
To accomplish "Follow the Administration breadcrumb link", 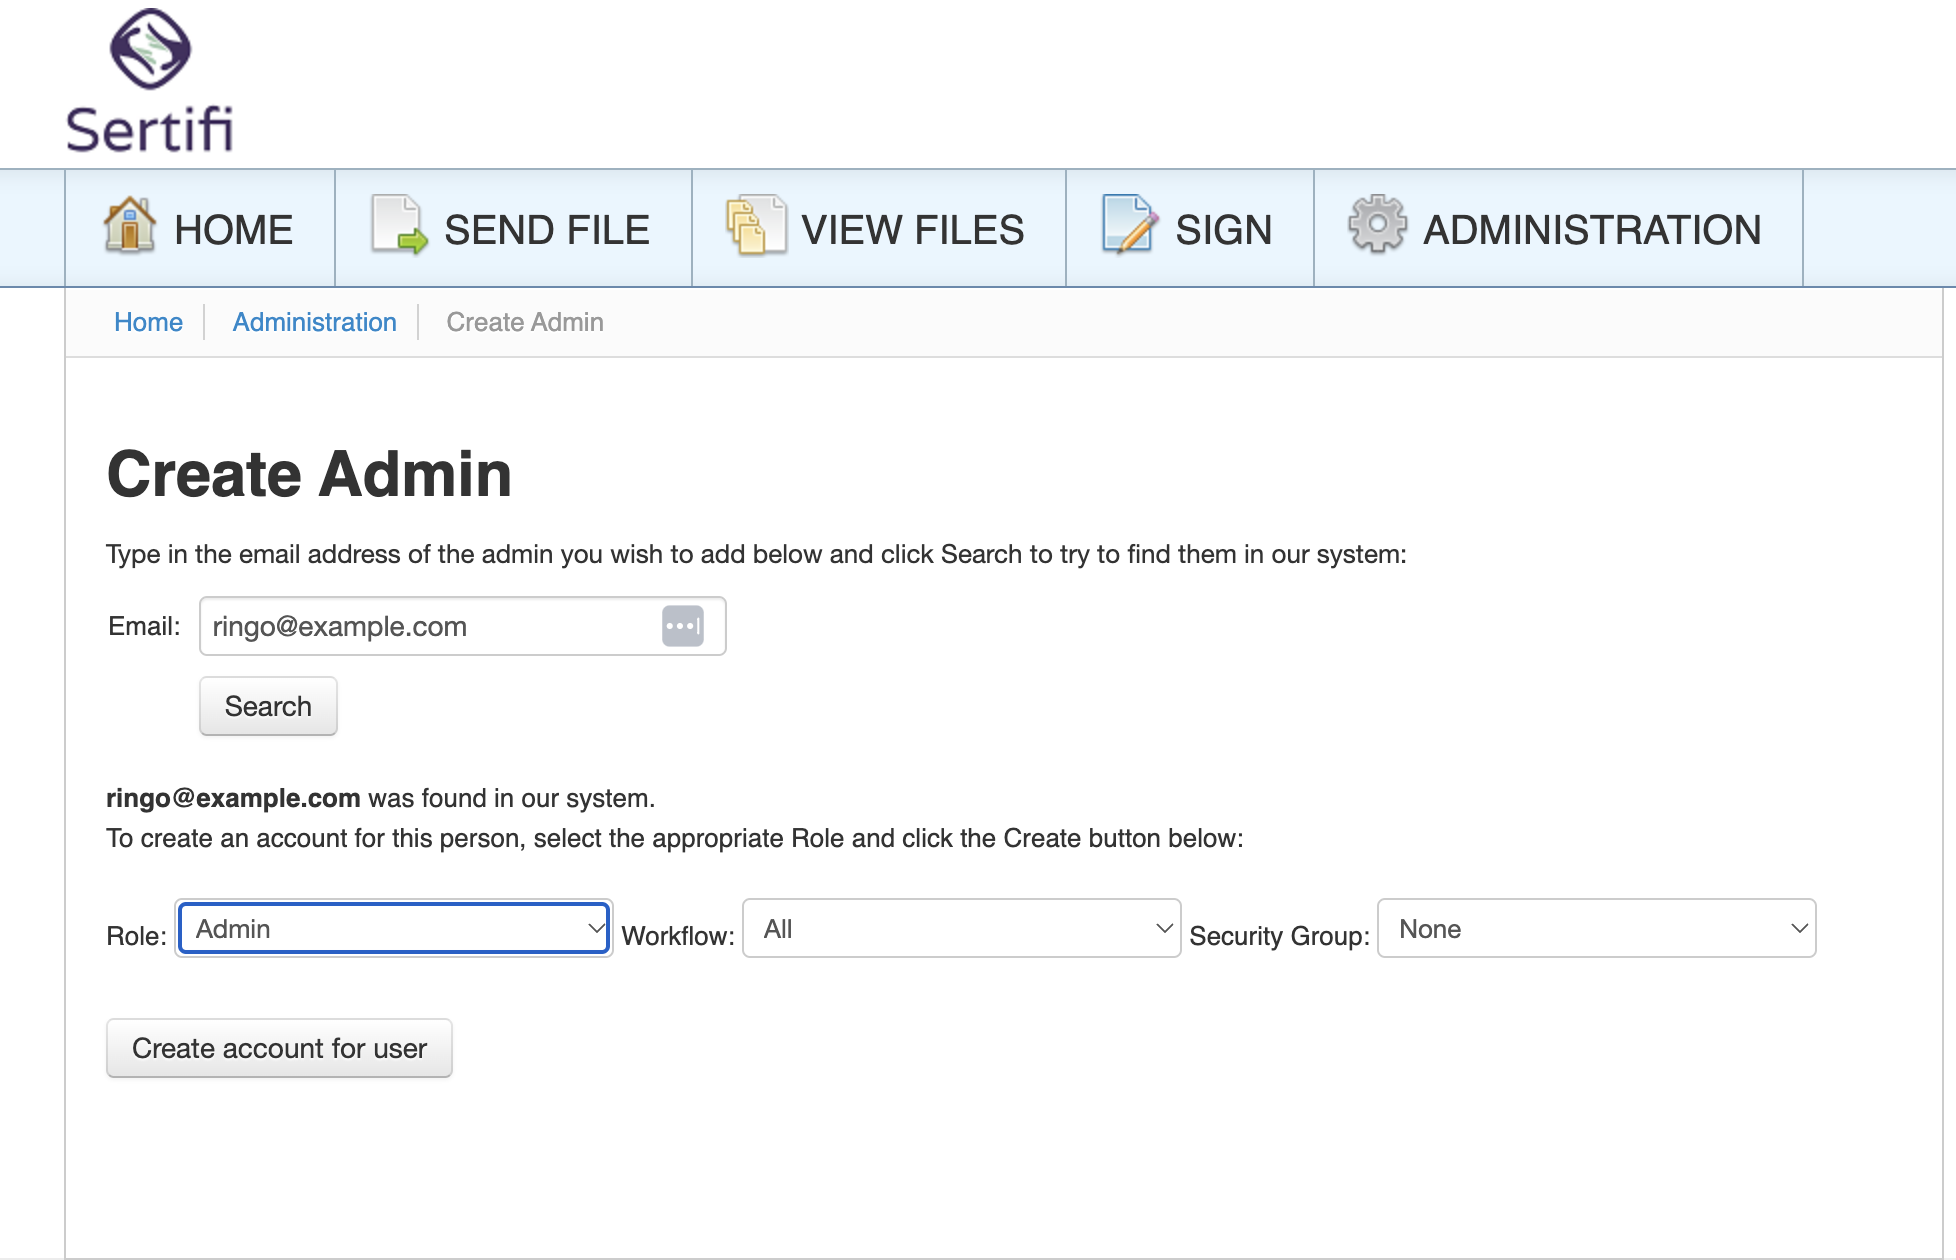I will coord(315,322).
